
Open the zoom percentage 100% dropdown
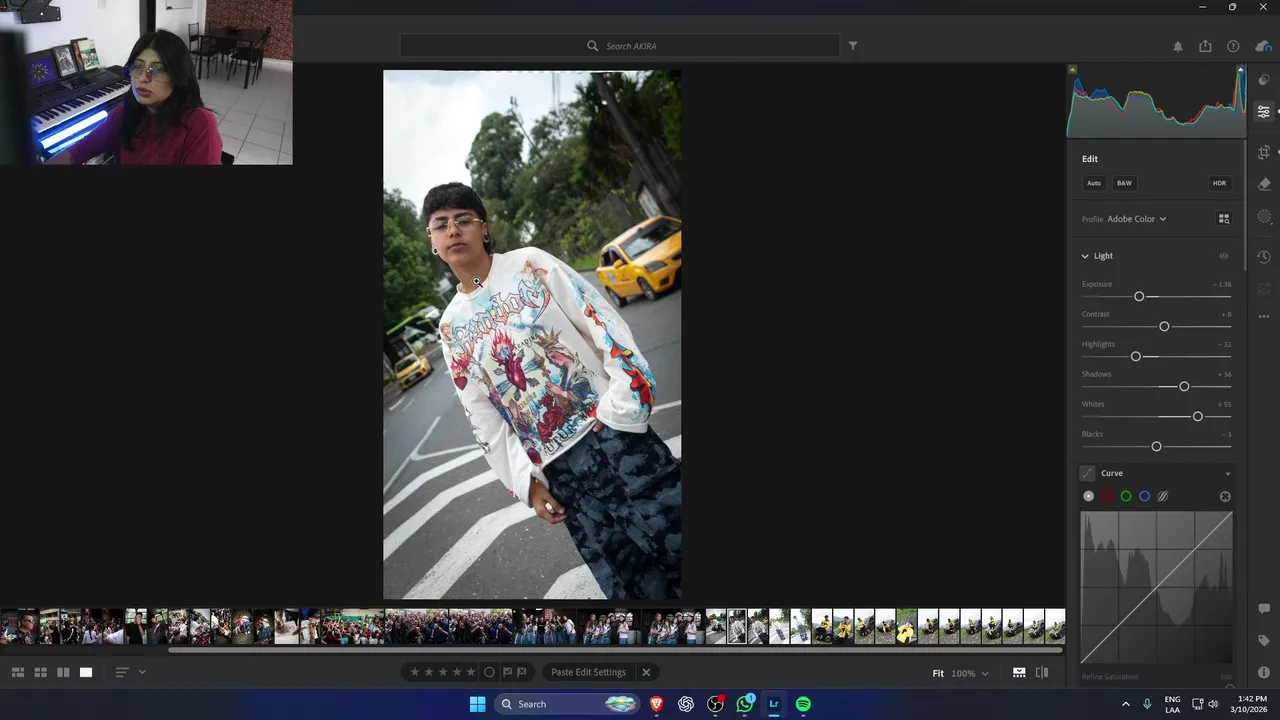tap(969, 673)
